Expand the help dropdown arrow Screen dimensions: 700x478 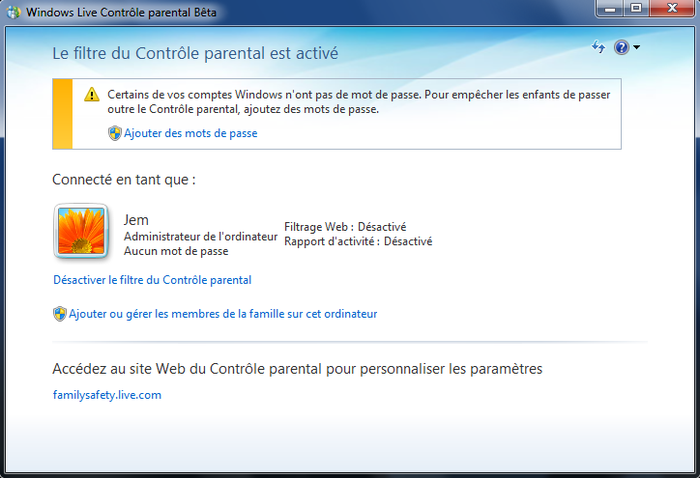636,47
